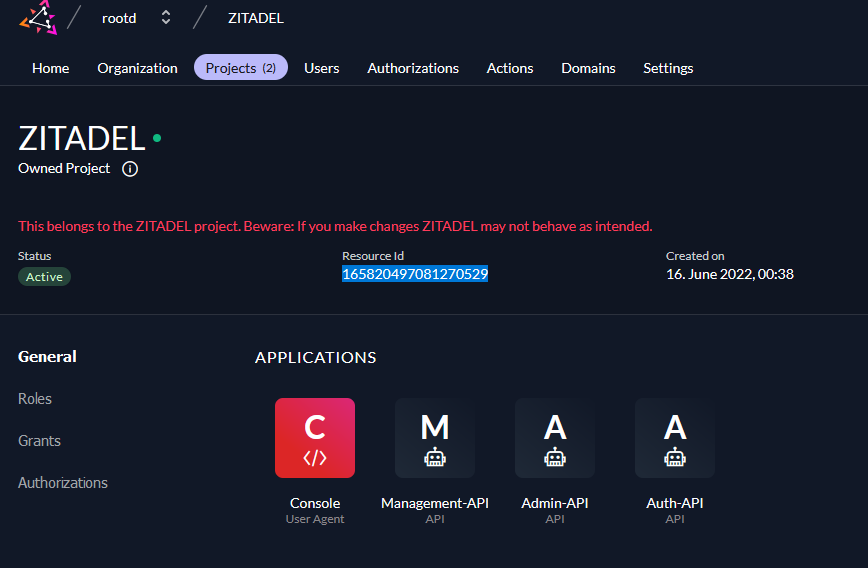Switch to the Users tab

322,68
